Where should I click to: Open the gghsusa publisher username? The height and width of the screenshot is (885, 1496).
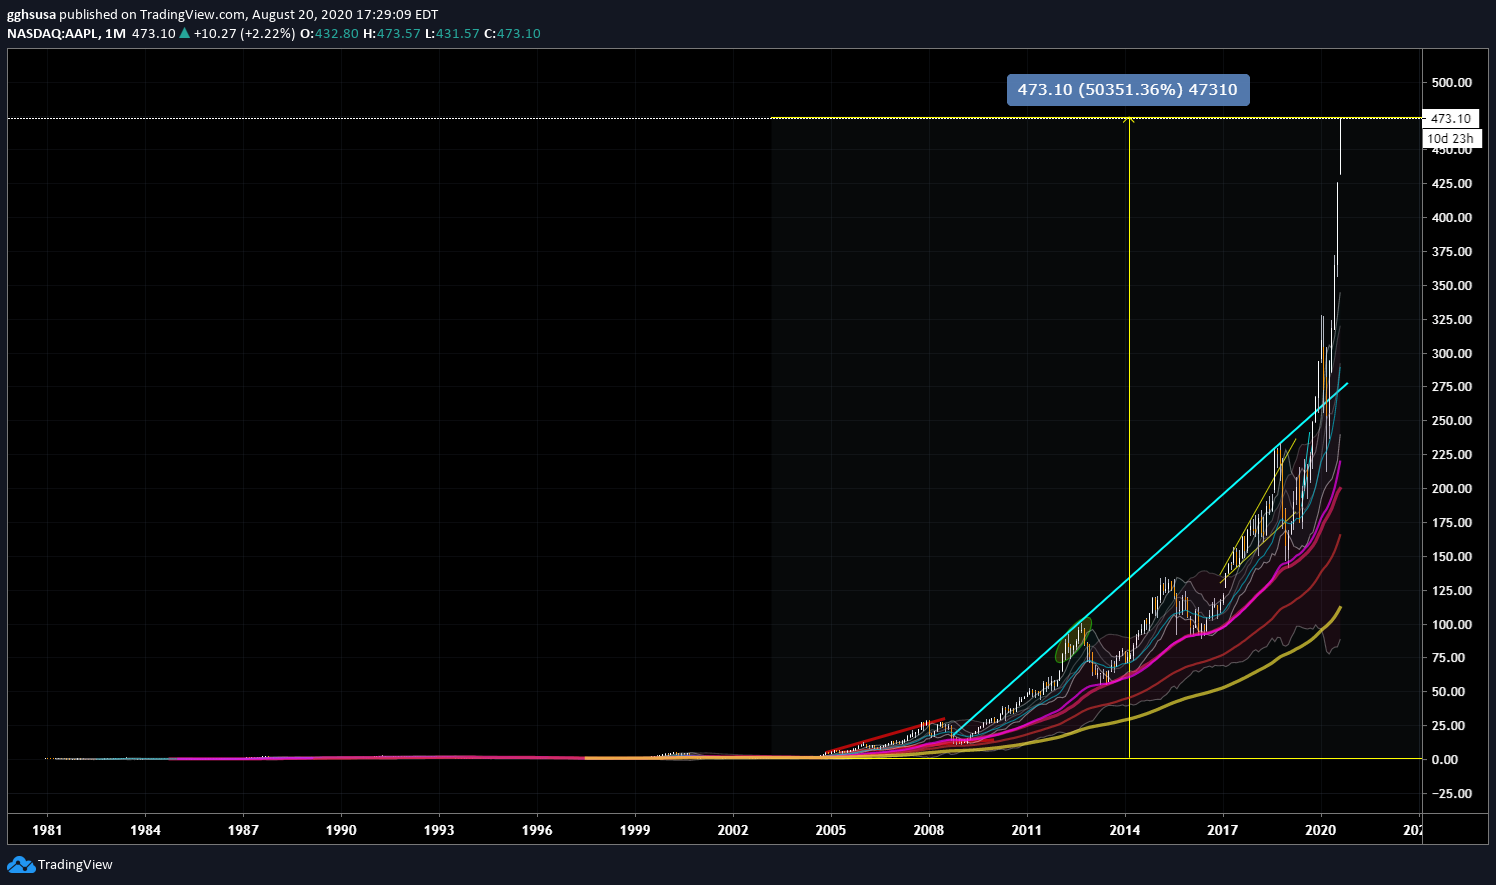(x=31, y=15)
